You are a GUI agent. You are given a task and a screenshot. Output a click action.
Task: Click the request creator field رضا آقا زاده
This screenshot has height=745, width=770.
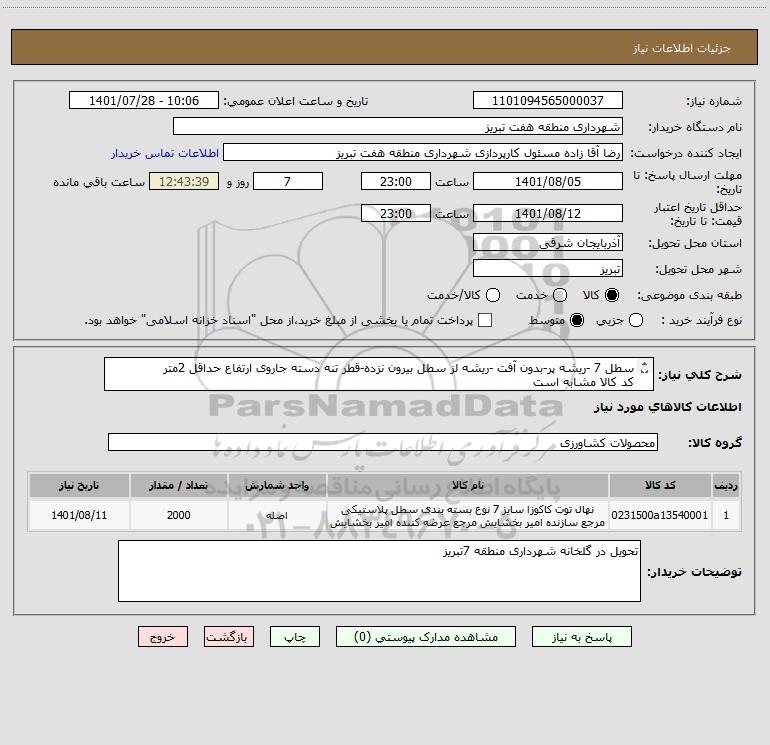(423, 152)
